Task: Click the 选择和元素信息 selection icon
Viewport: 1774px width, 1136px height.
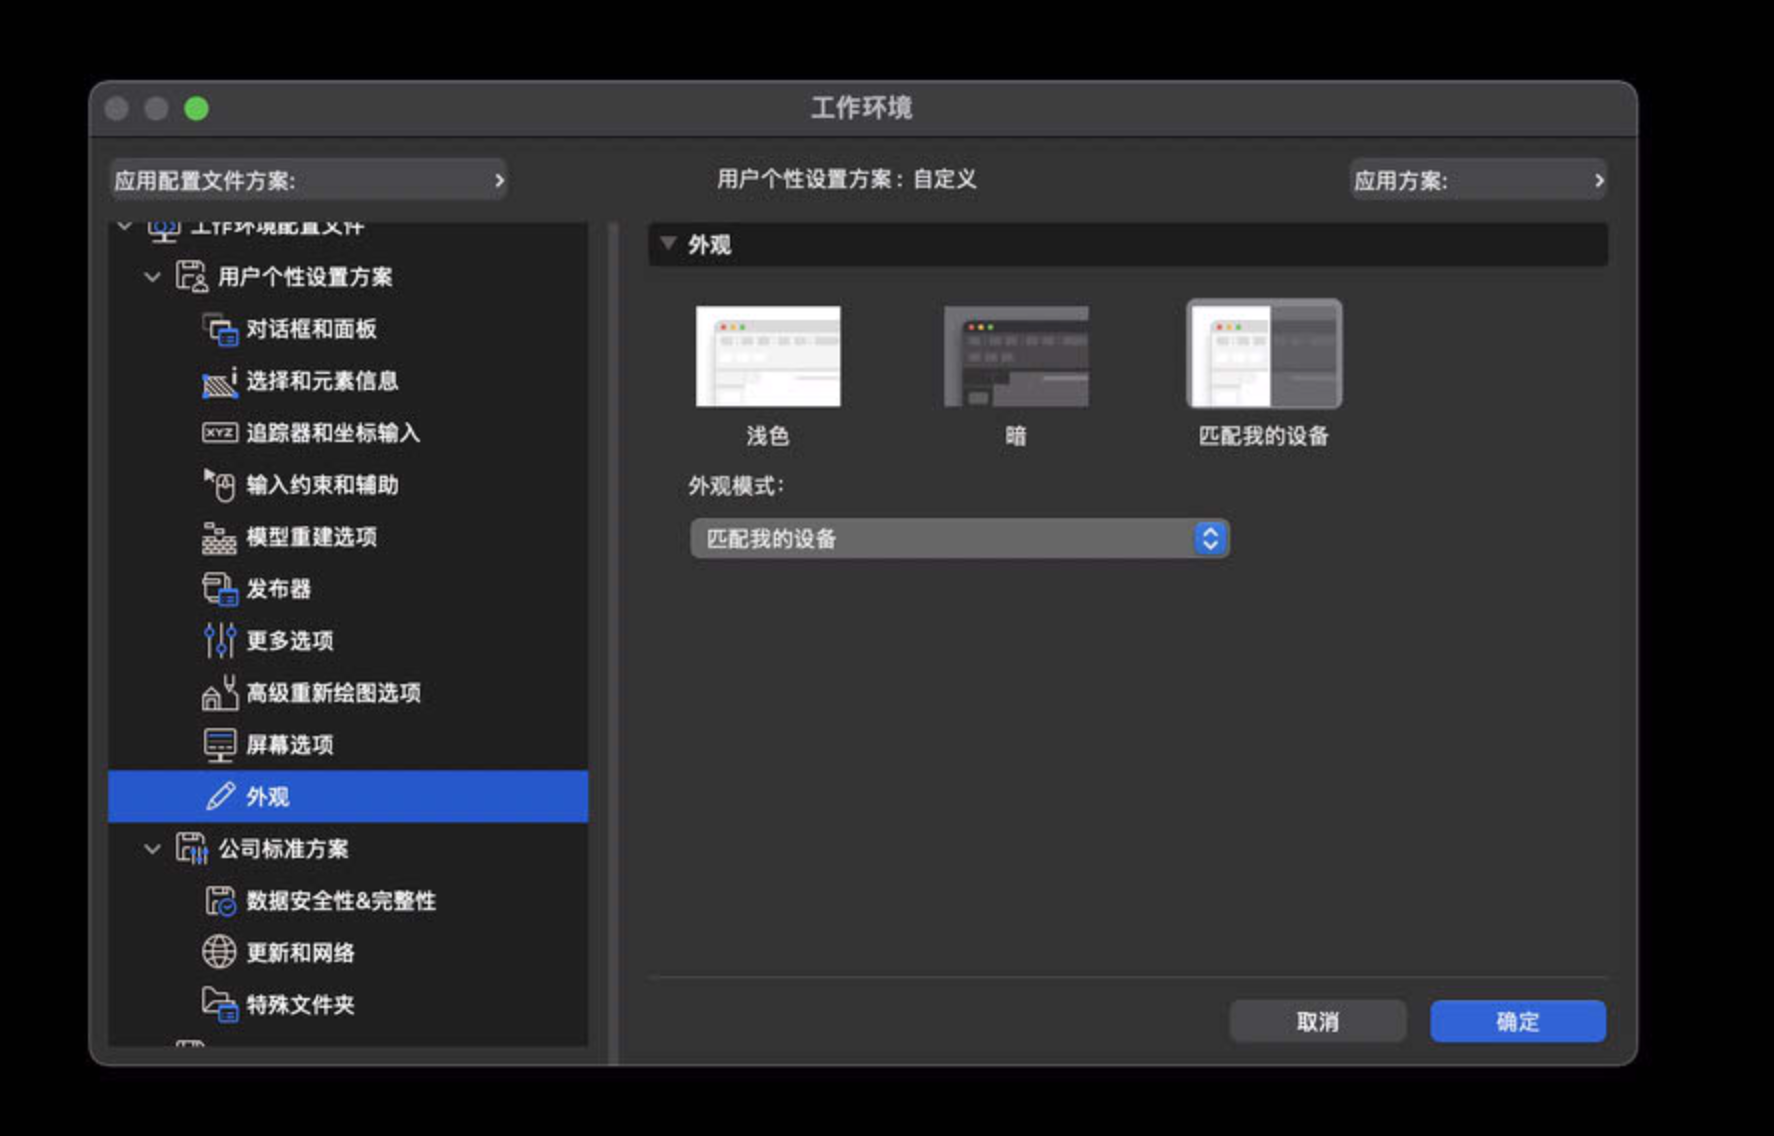Action: tap(220, 381)
